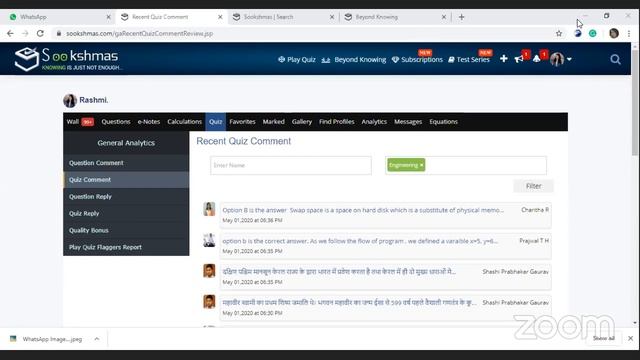Click the green Grammarly extension icon
This screenshot has width=640, height=360.
pos(593,33)
